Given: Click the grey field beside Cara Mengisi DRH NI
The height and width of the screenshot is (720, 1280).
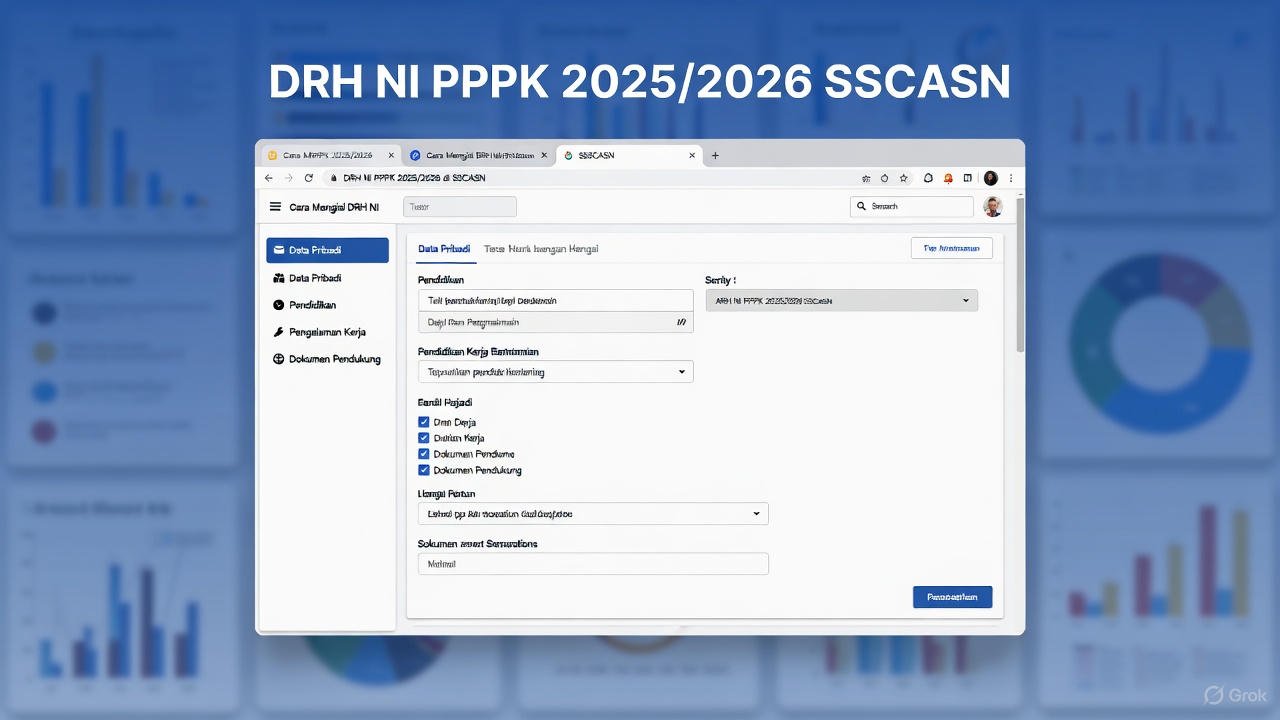Looking at the screenshot, I should (460, 206).
